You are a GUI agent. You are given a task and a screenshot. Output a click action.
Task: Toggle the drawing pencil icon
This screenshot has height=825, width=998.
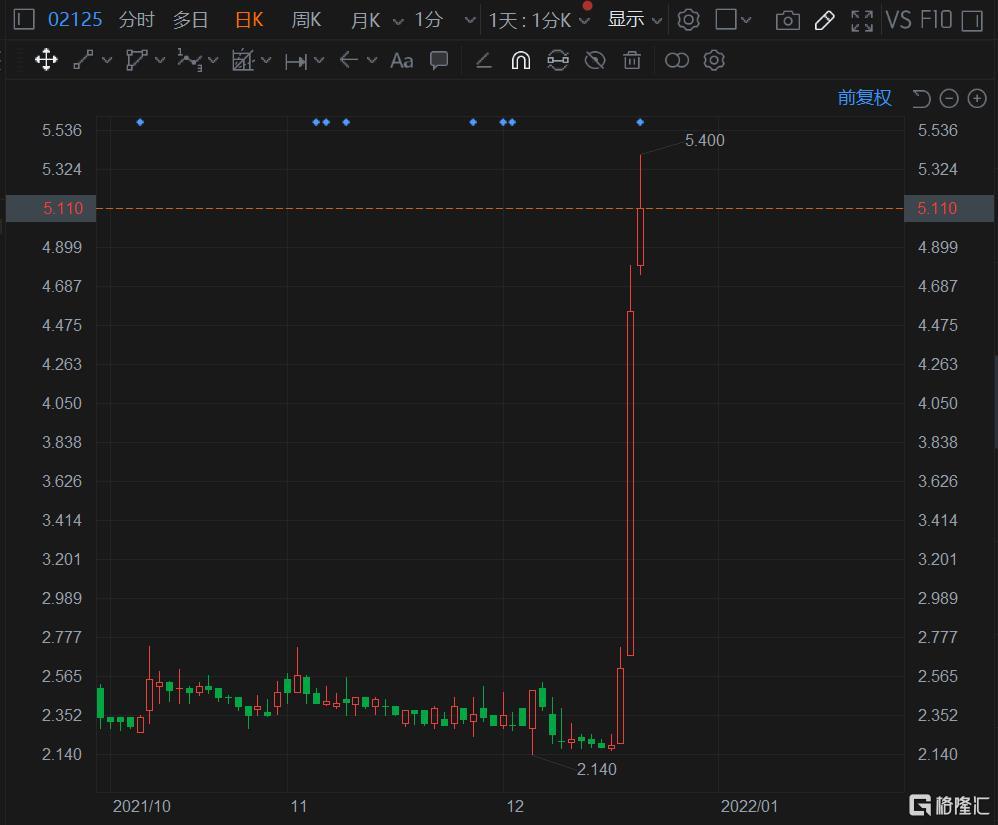824,20
